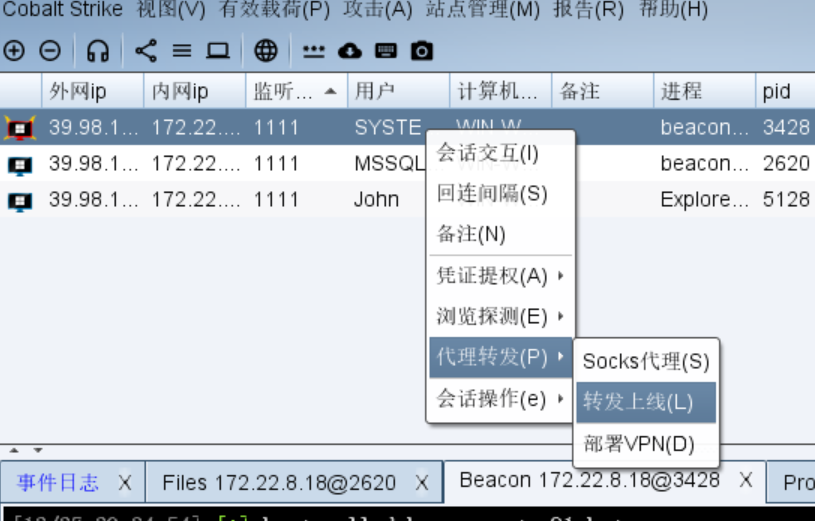Open the 视图(V) menu
815x521 pixels.
pos(171,9)
